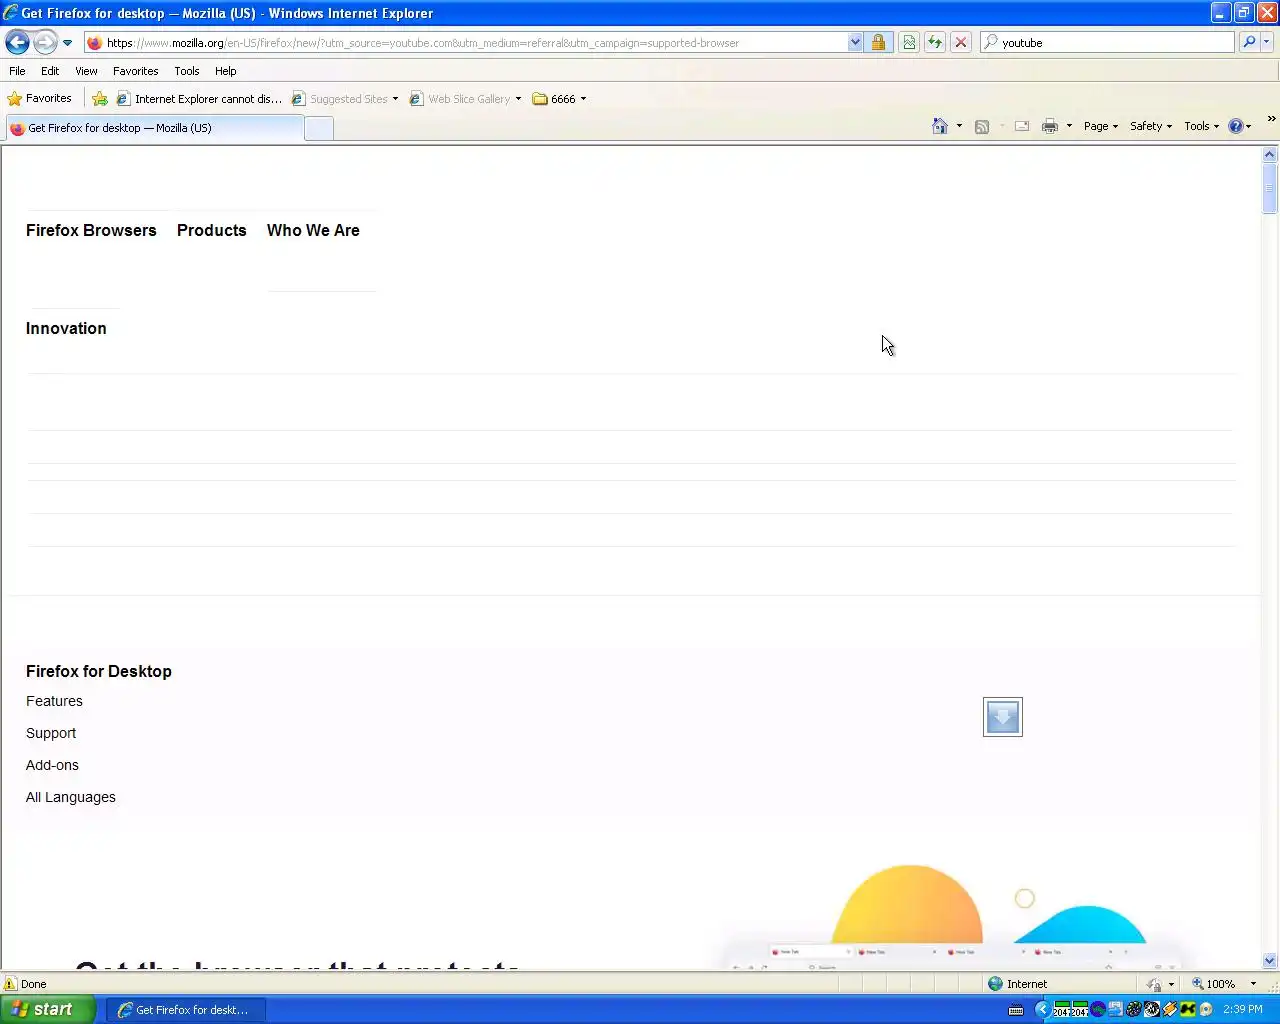This screenshot has height=1024, width=1280.
Task: Open the Windows start menu
Action: tap(48, 1009)
